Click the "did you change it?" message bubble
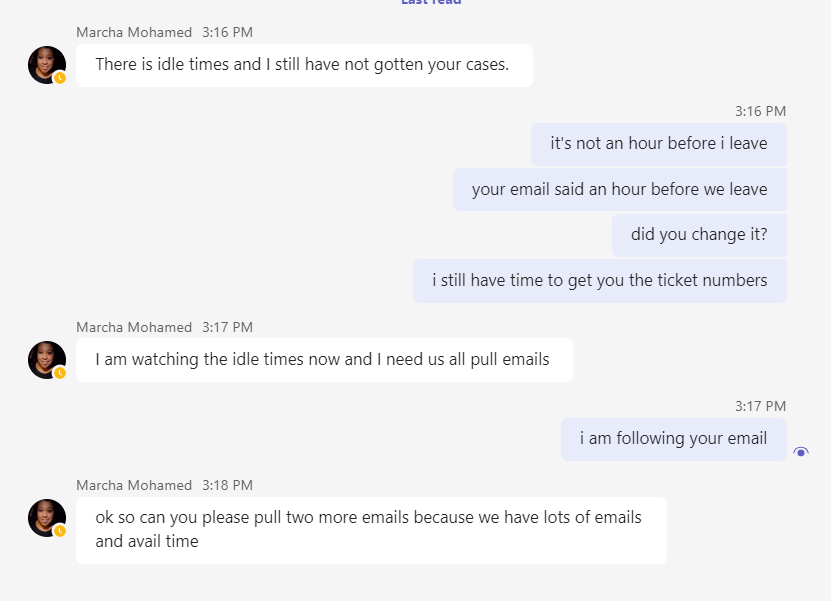 pyautogui.click(x=698, y=235)
